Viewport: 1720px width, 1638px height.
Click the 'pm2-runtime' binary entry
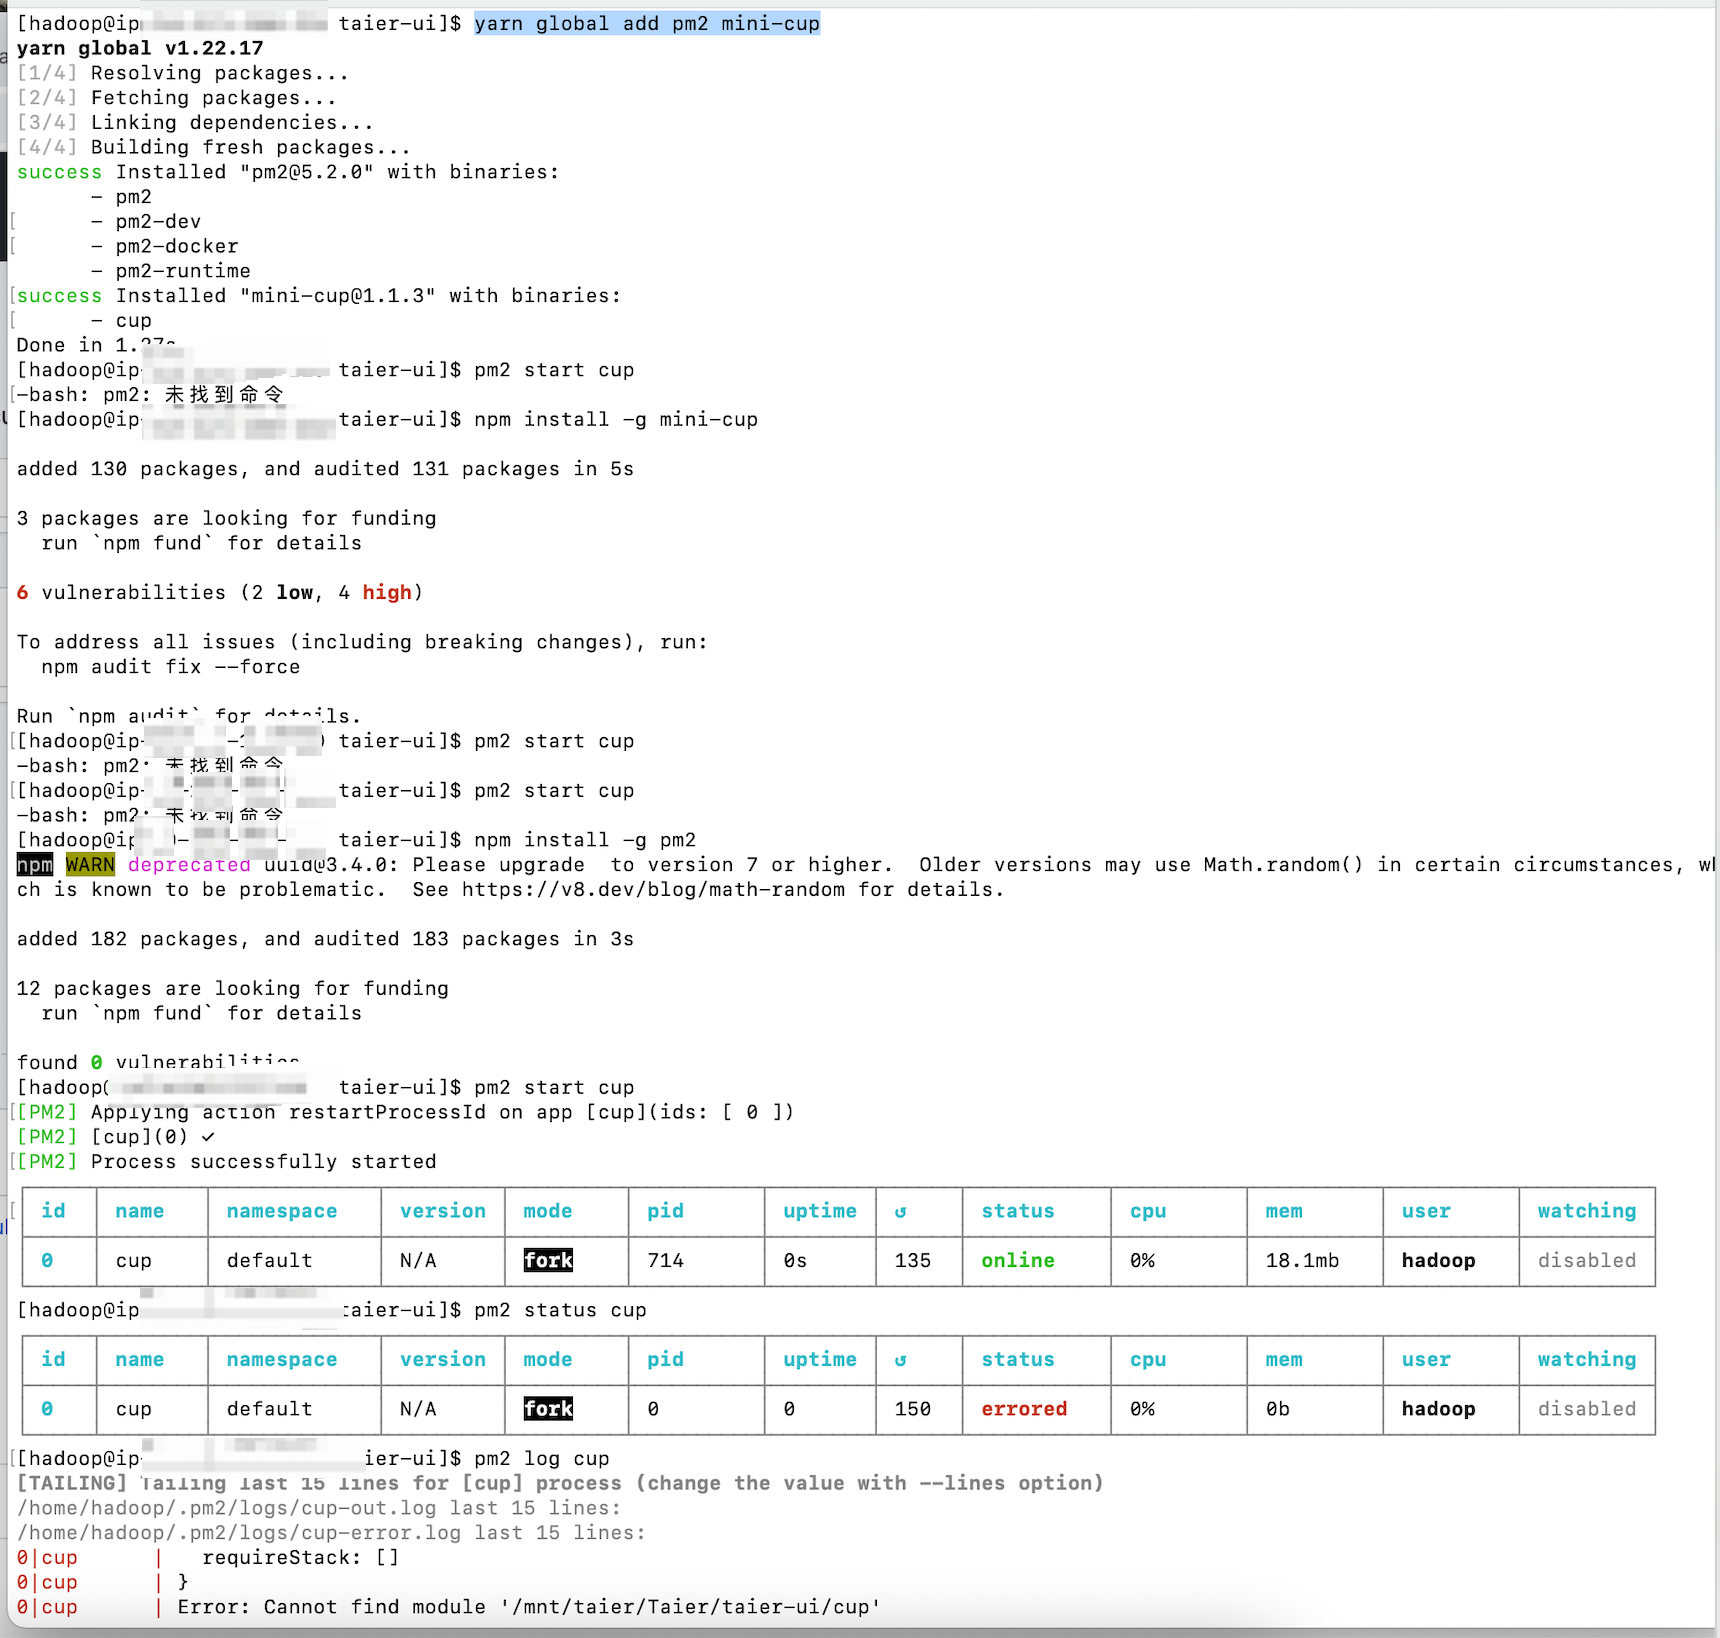[183, 271]
